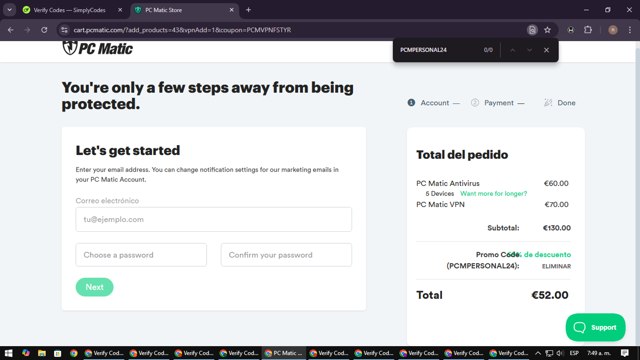640x360 pixels.
Task: Open the Extensions puzzle-piece menu
Action: pyautogui.click(x=588, y=30)
